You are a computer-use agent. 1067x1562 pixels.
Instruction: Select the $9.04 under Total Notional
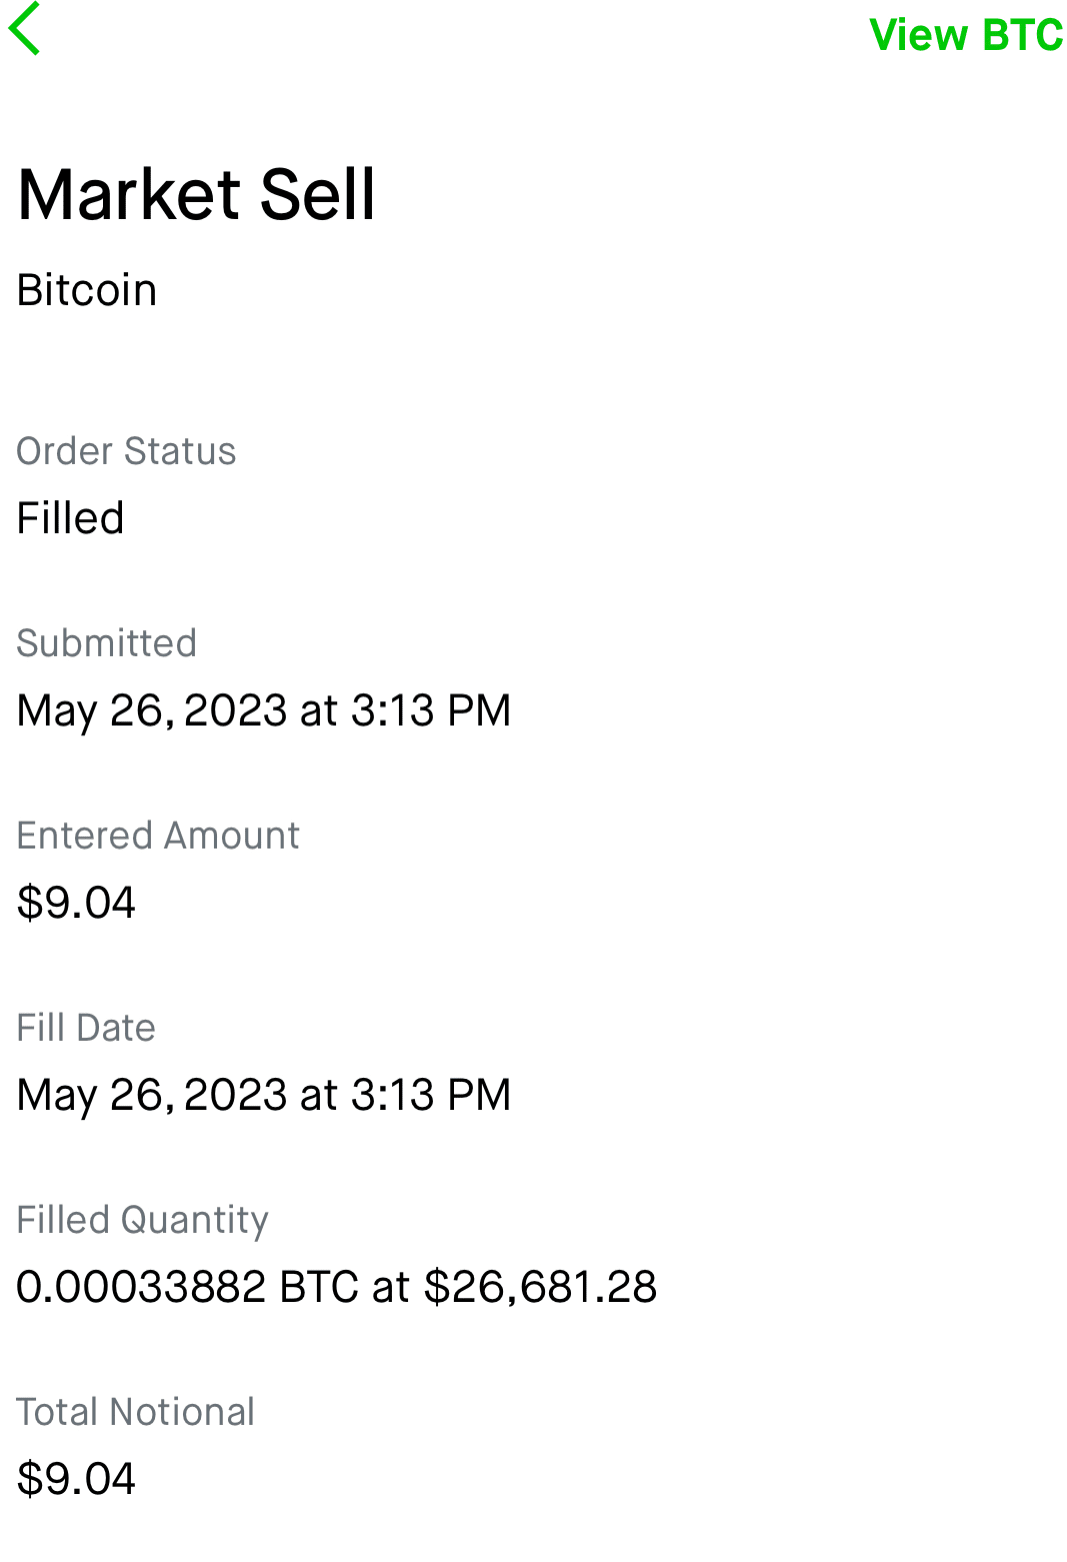coord(76,1479)
